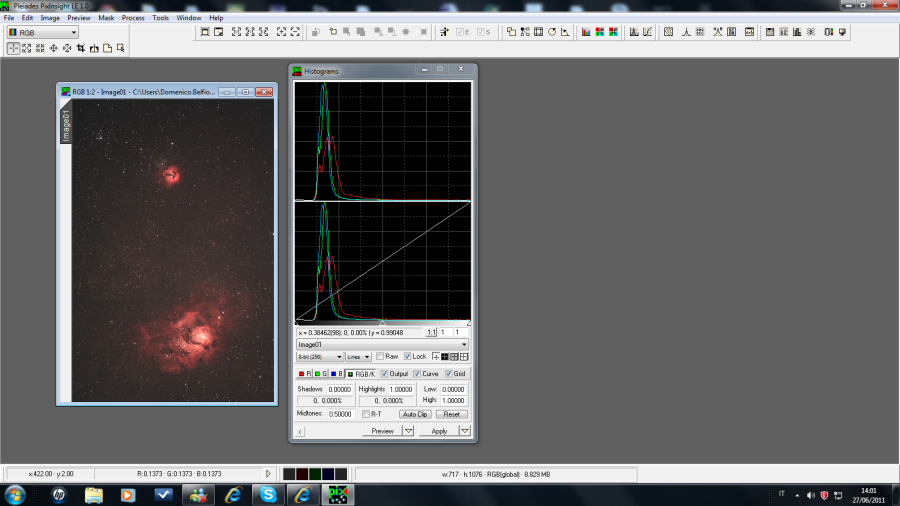The height and width of the screenshot is (506, 900).
Task: Select the plus-crosshair histogram cursor icon
Action: click(436, 357)
